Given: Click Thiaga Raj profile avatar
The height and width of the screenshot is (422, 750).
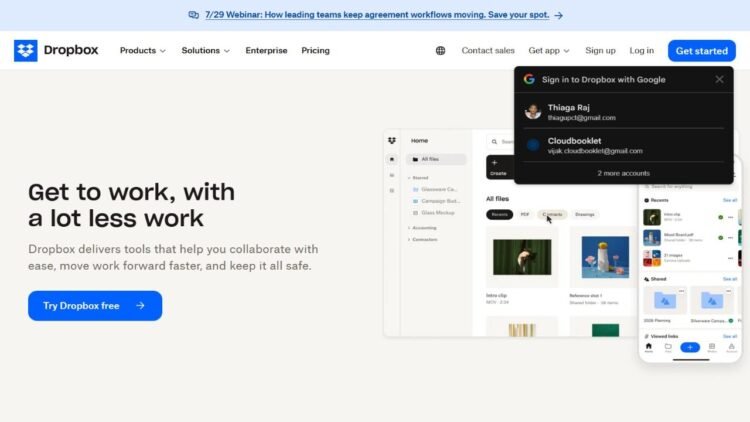Looking at the screenshot, I should pos(533,112).
